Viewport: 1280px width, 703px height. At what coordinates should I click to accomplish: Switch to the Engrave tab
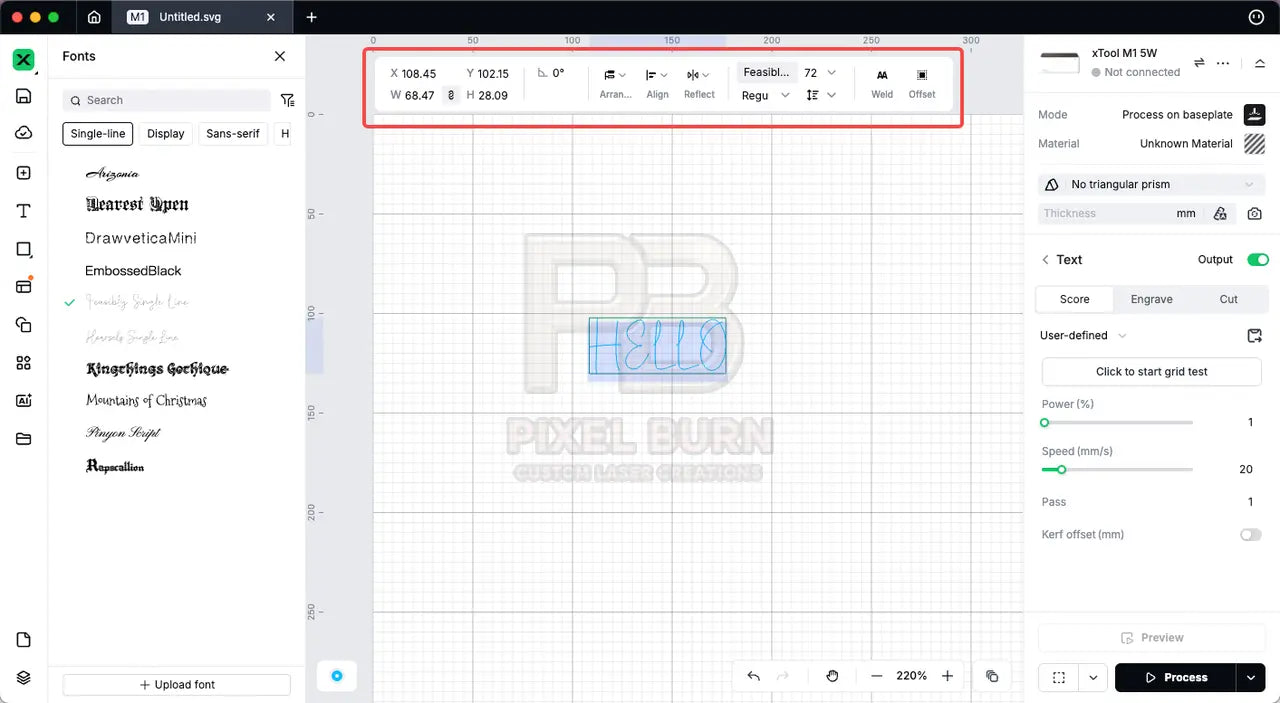tap(1151, 299)
